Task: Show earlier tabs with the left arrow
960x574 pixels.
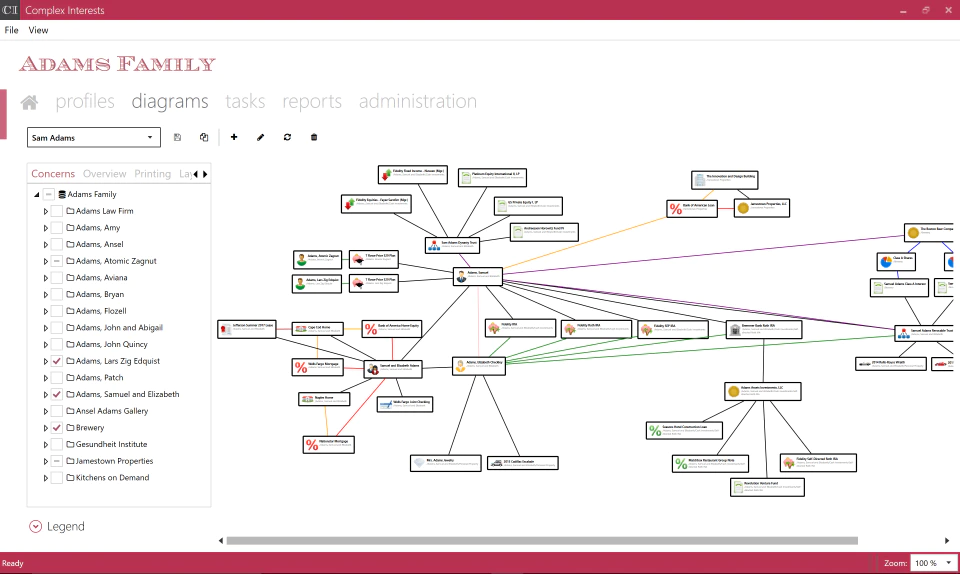Action: (196, 174)
